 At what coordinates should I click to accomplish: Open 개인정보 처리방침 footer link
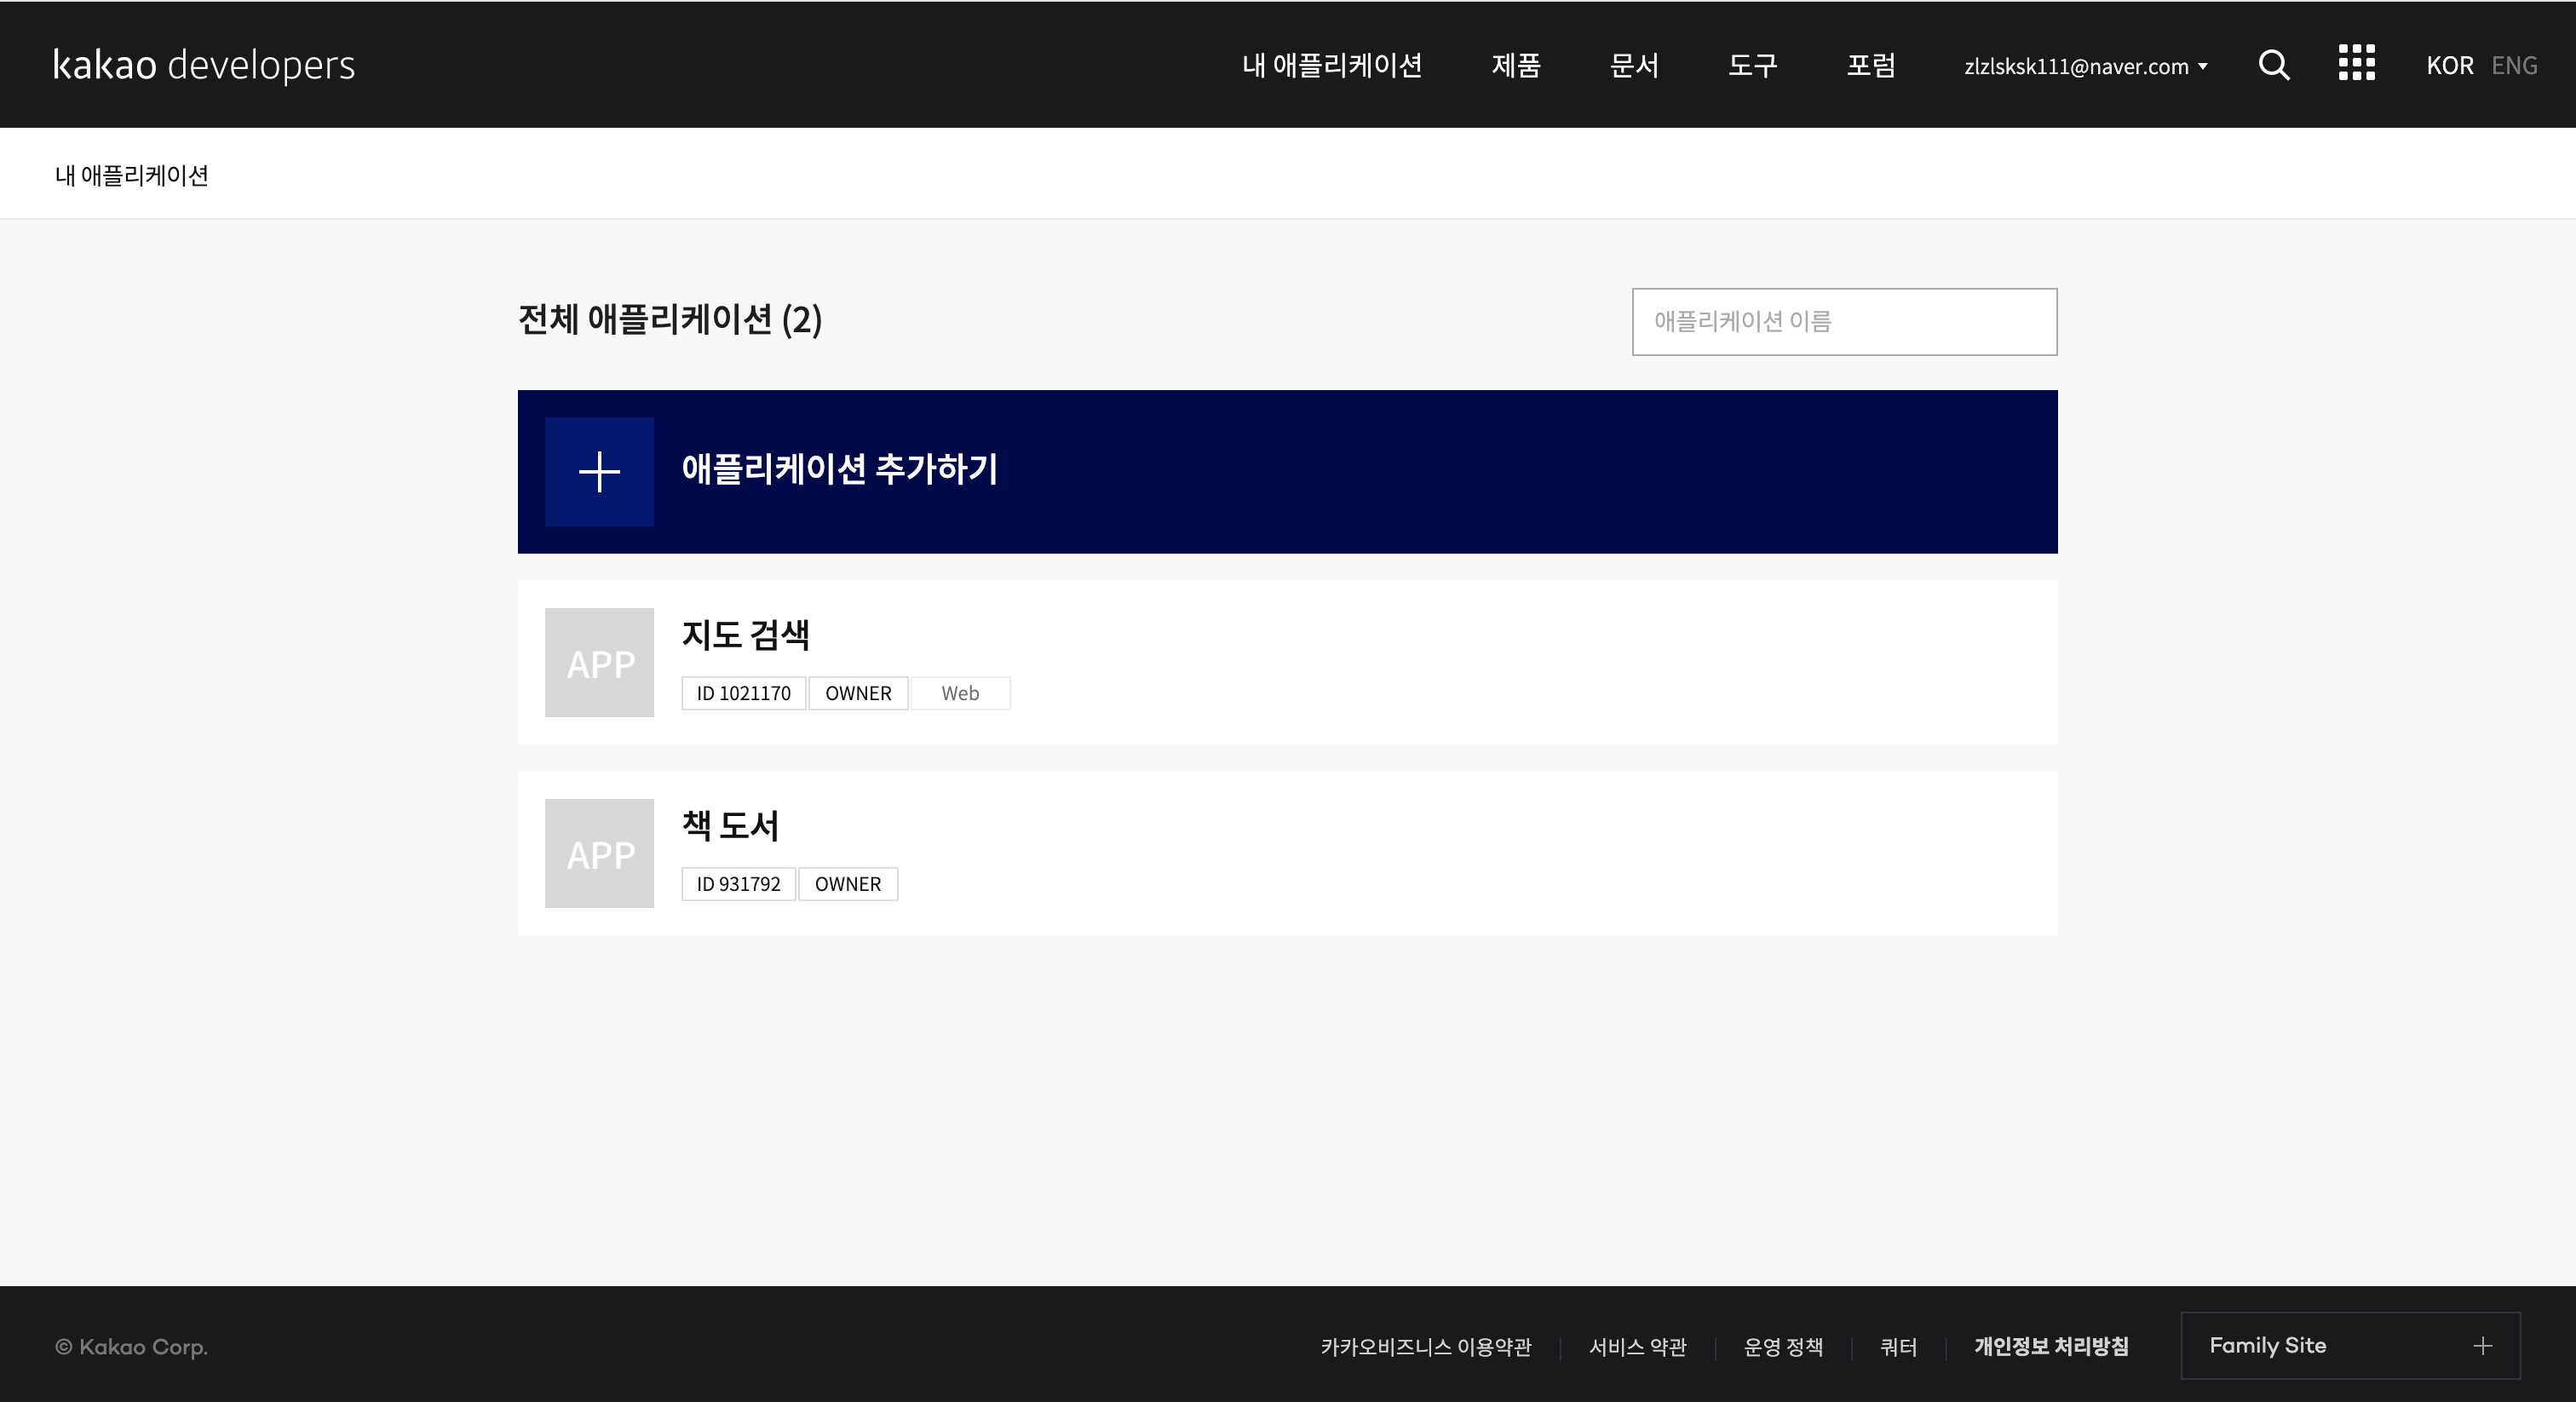(x=2050, y=1347)
